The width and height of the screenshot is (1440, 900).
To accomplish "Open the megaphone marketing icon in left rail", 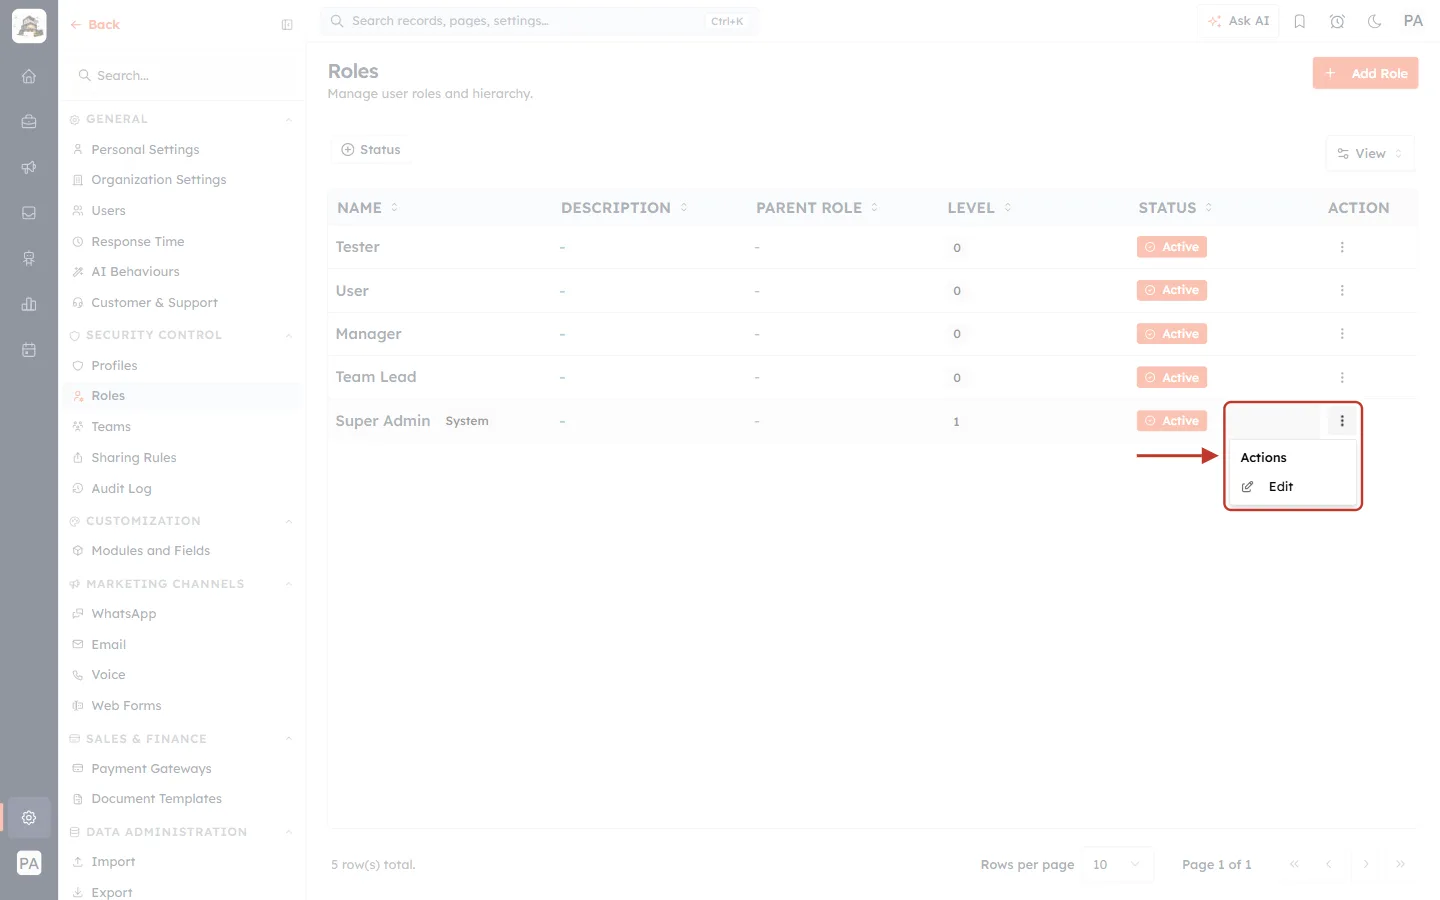I will (x=29, y=167).
